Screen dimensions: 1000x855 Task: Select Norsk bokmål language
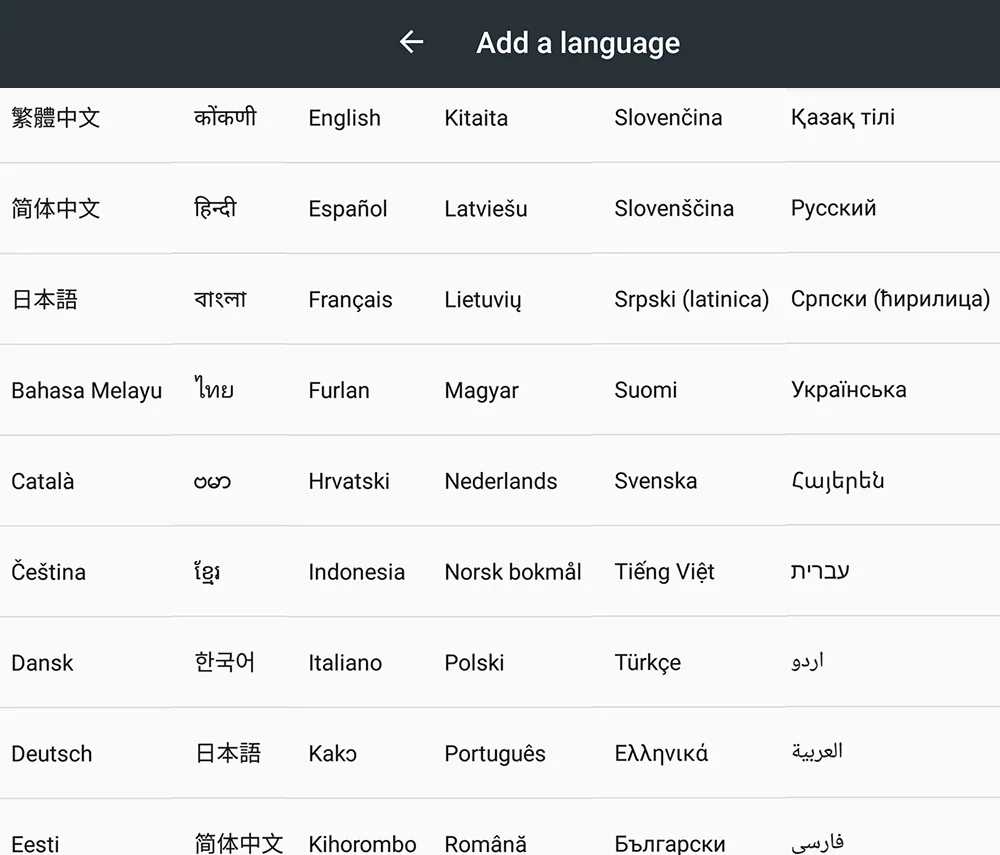(513, 572)
